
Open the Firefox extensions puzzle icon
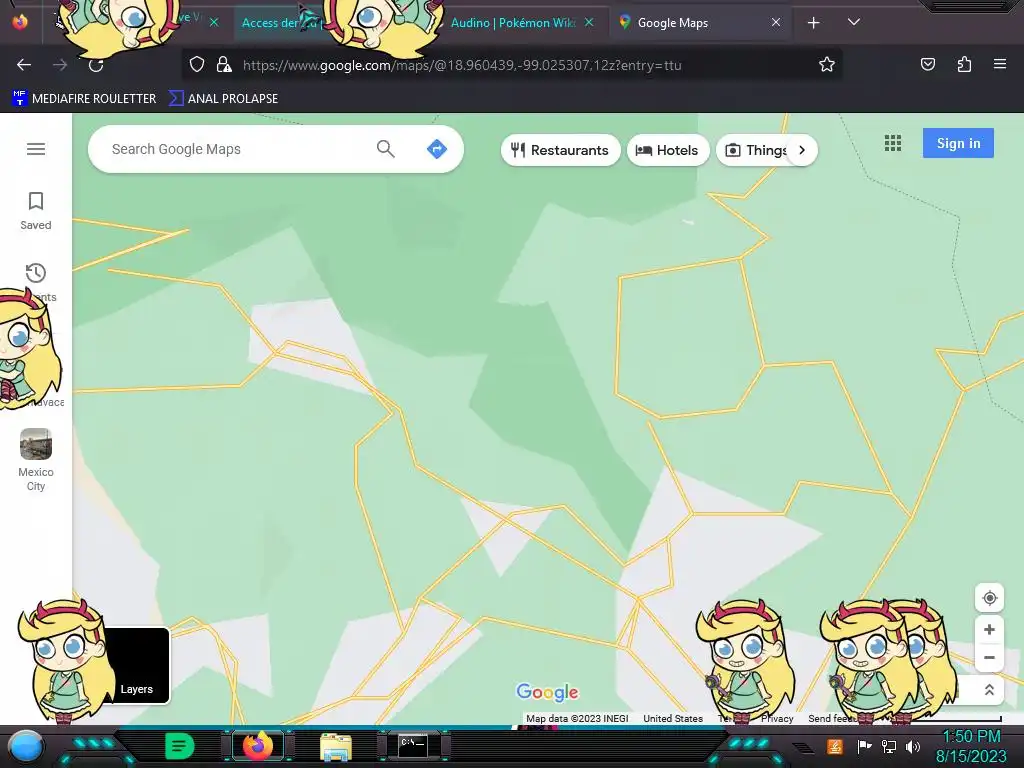click(964, 64)
